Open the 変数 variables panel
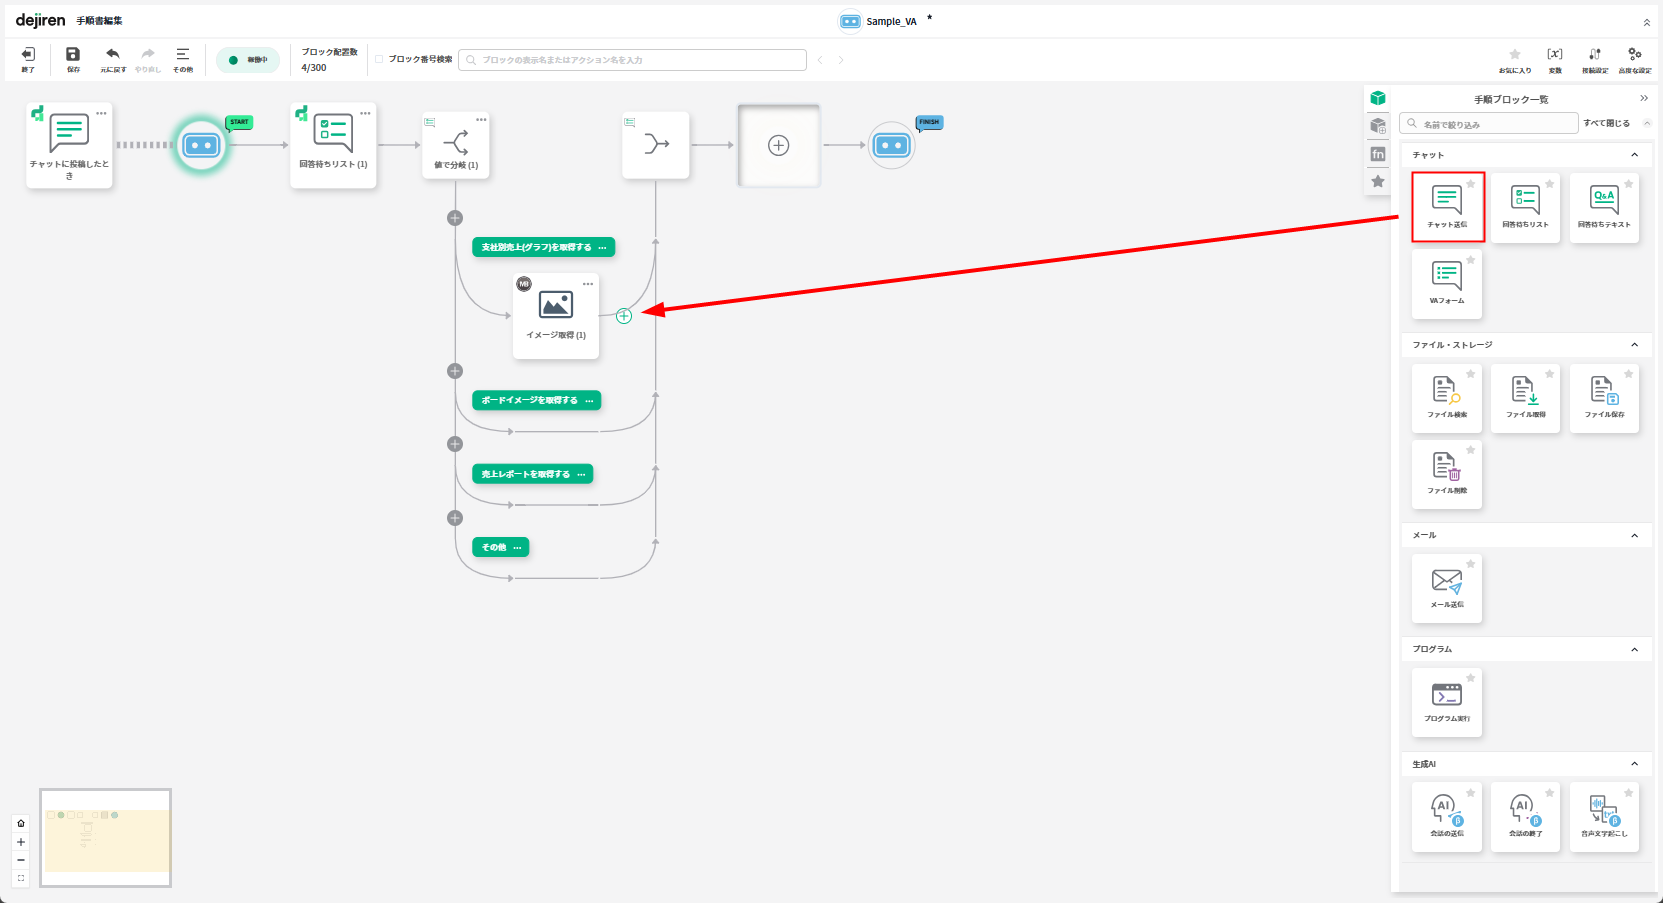Image resolution: width=1663 pixels, height=903 pixels. [x=1555, y=59]
